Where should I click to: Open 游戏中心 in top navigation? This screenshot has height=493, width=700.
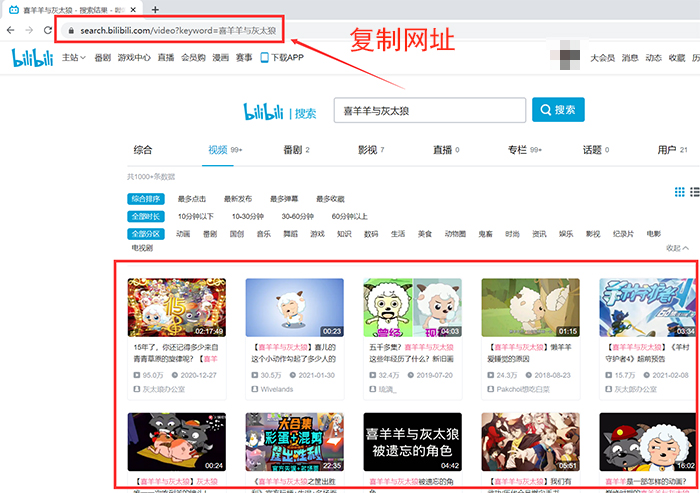pyautogui.click(x=134, y=58)
